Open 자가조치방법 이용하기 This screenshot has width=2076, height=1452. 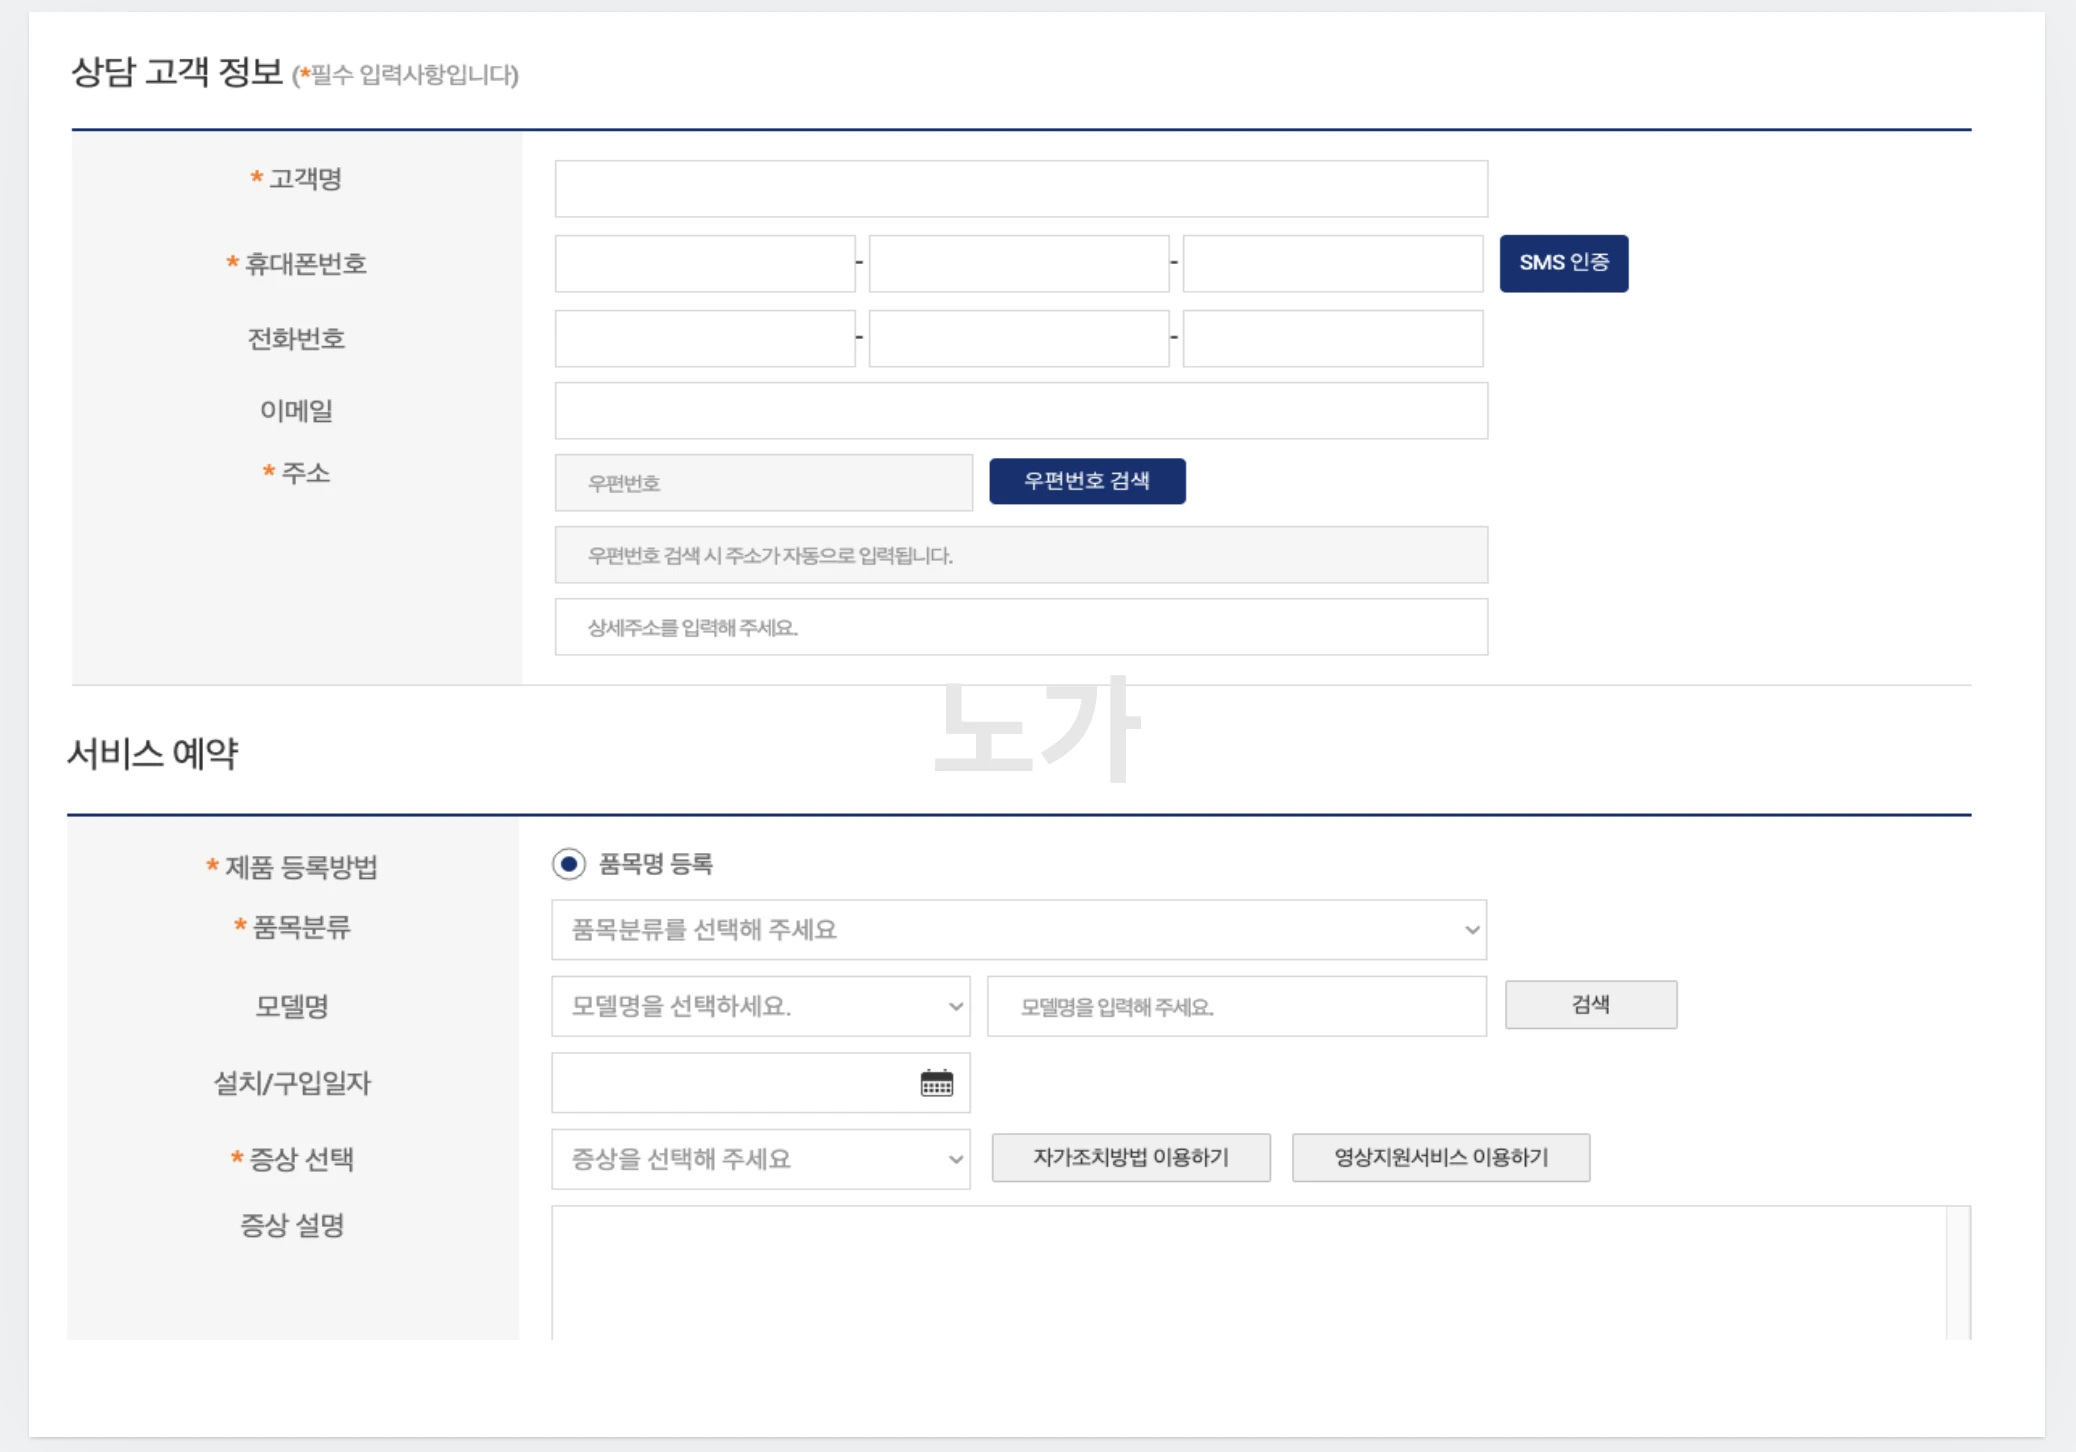click(x=1129, y=1157)
